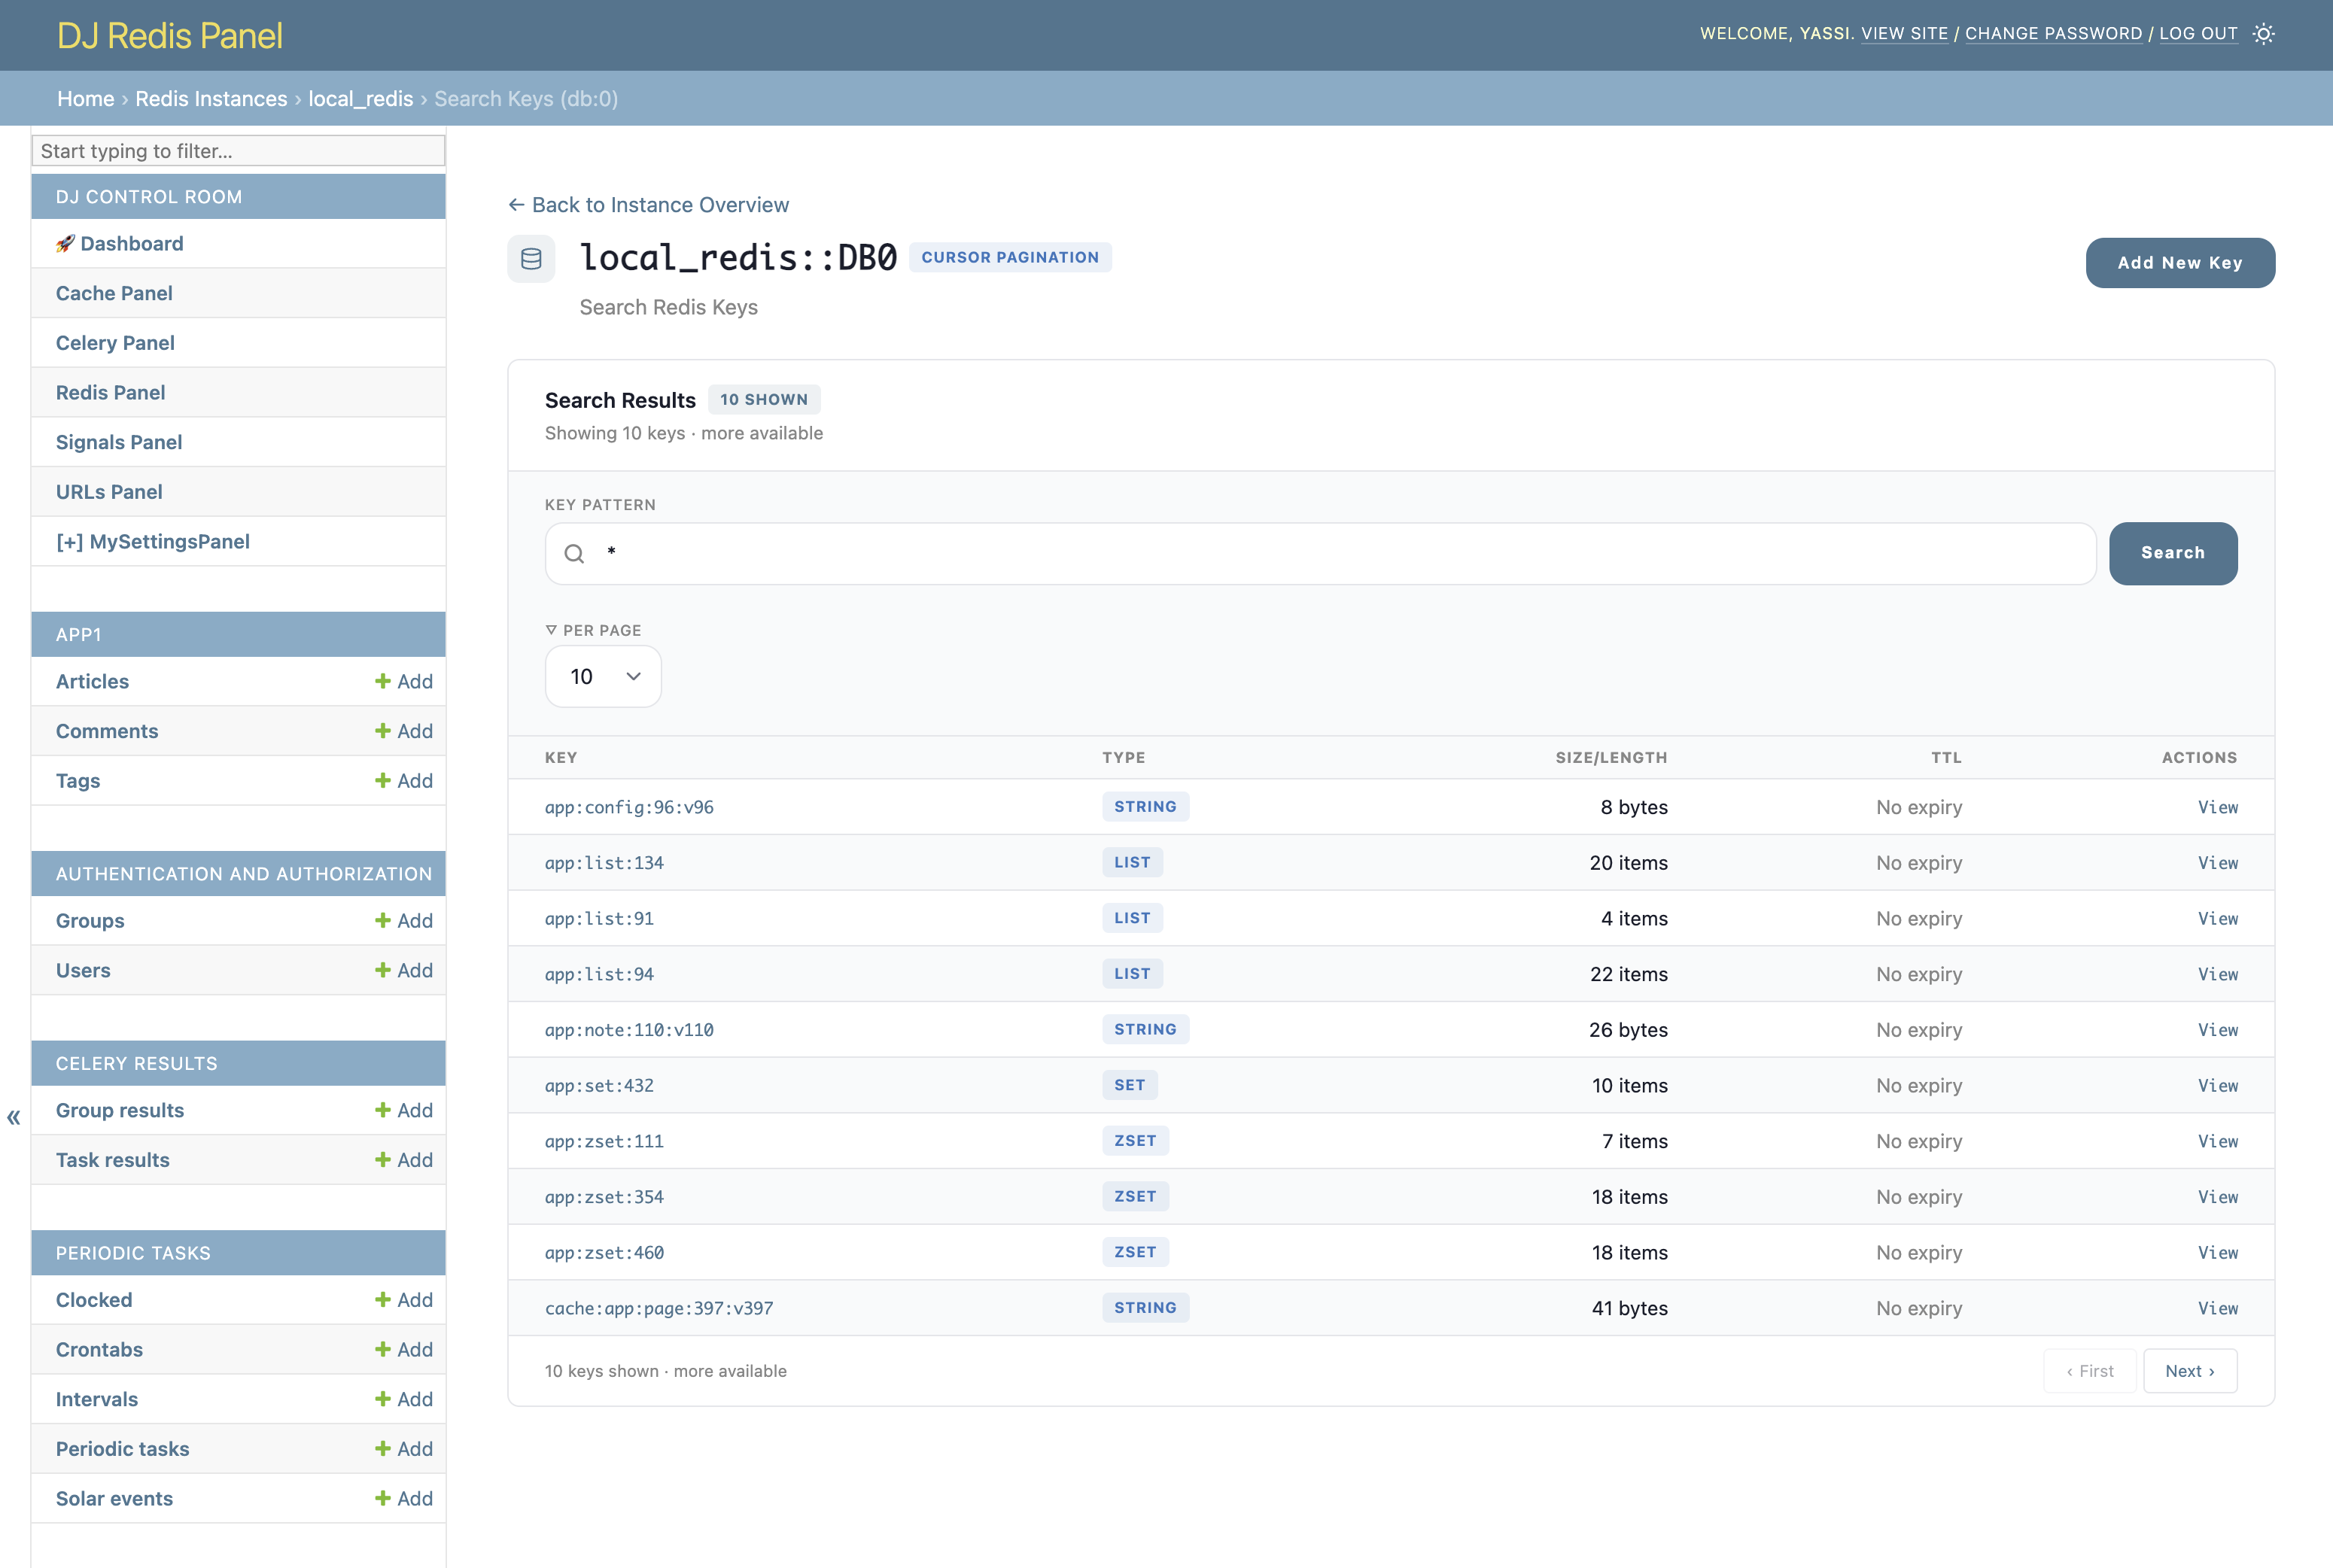Click the green plus icon for Solar events
The image size is (2333, 1568).
[x=382, y=1498]
